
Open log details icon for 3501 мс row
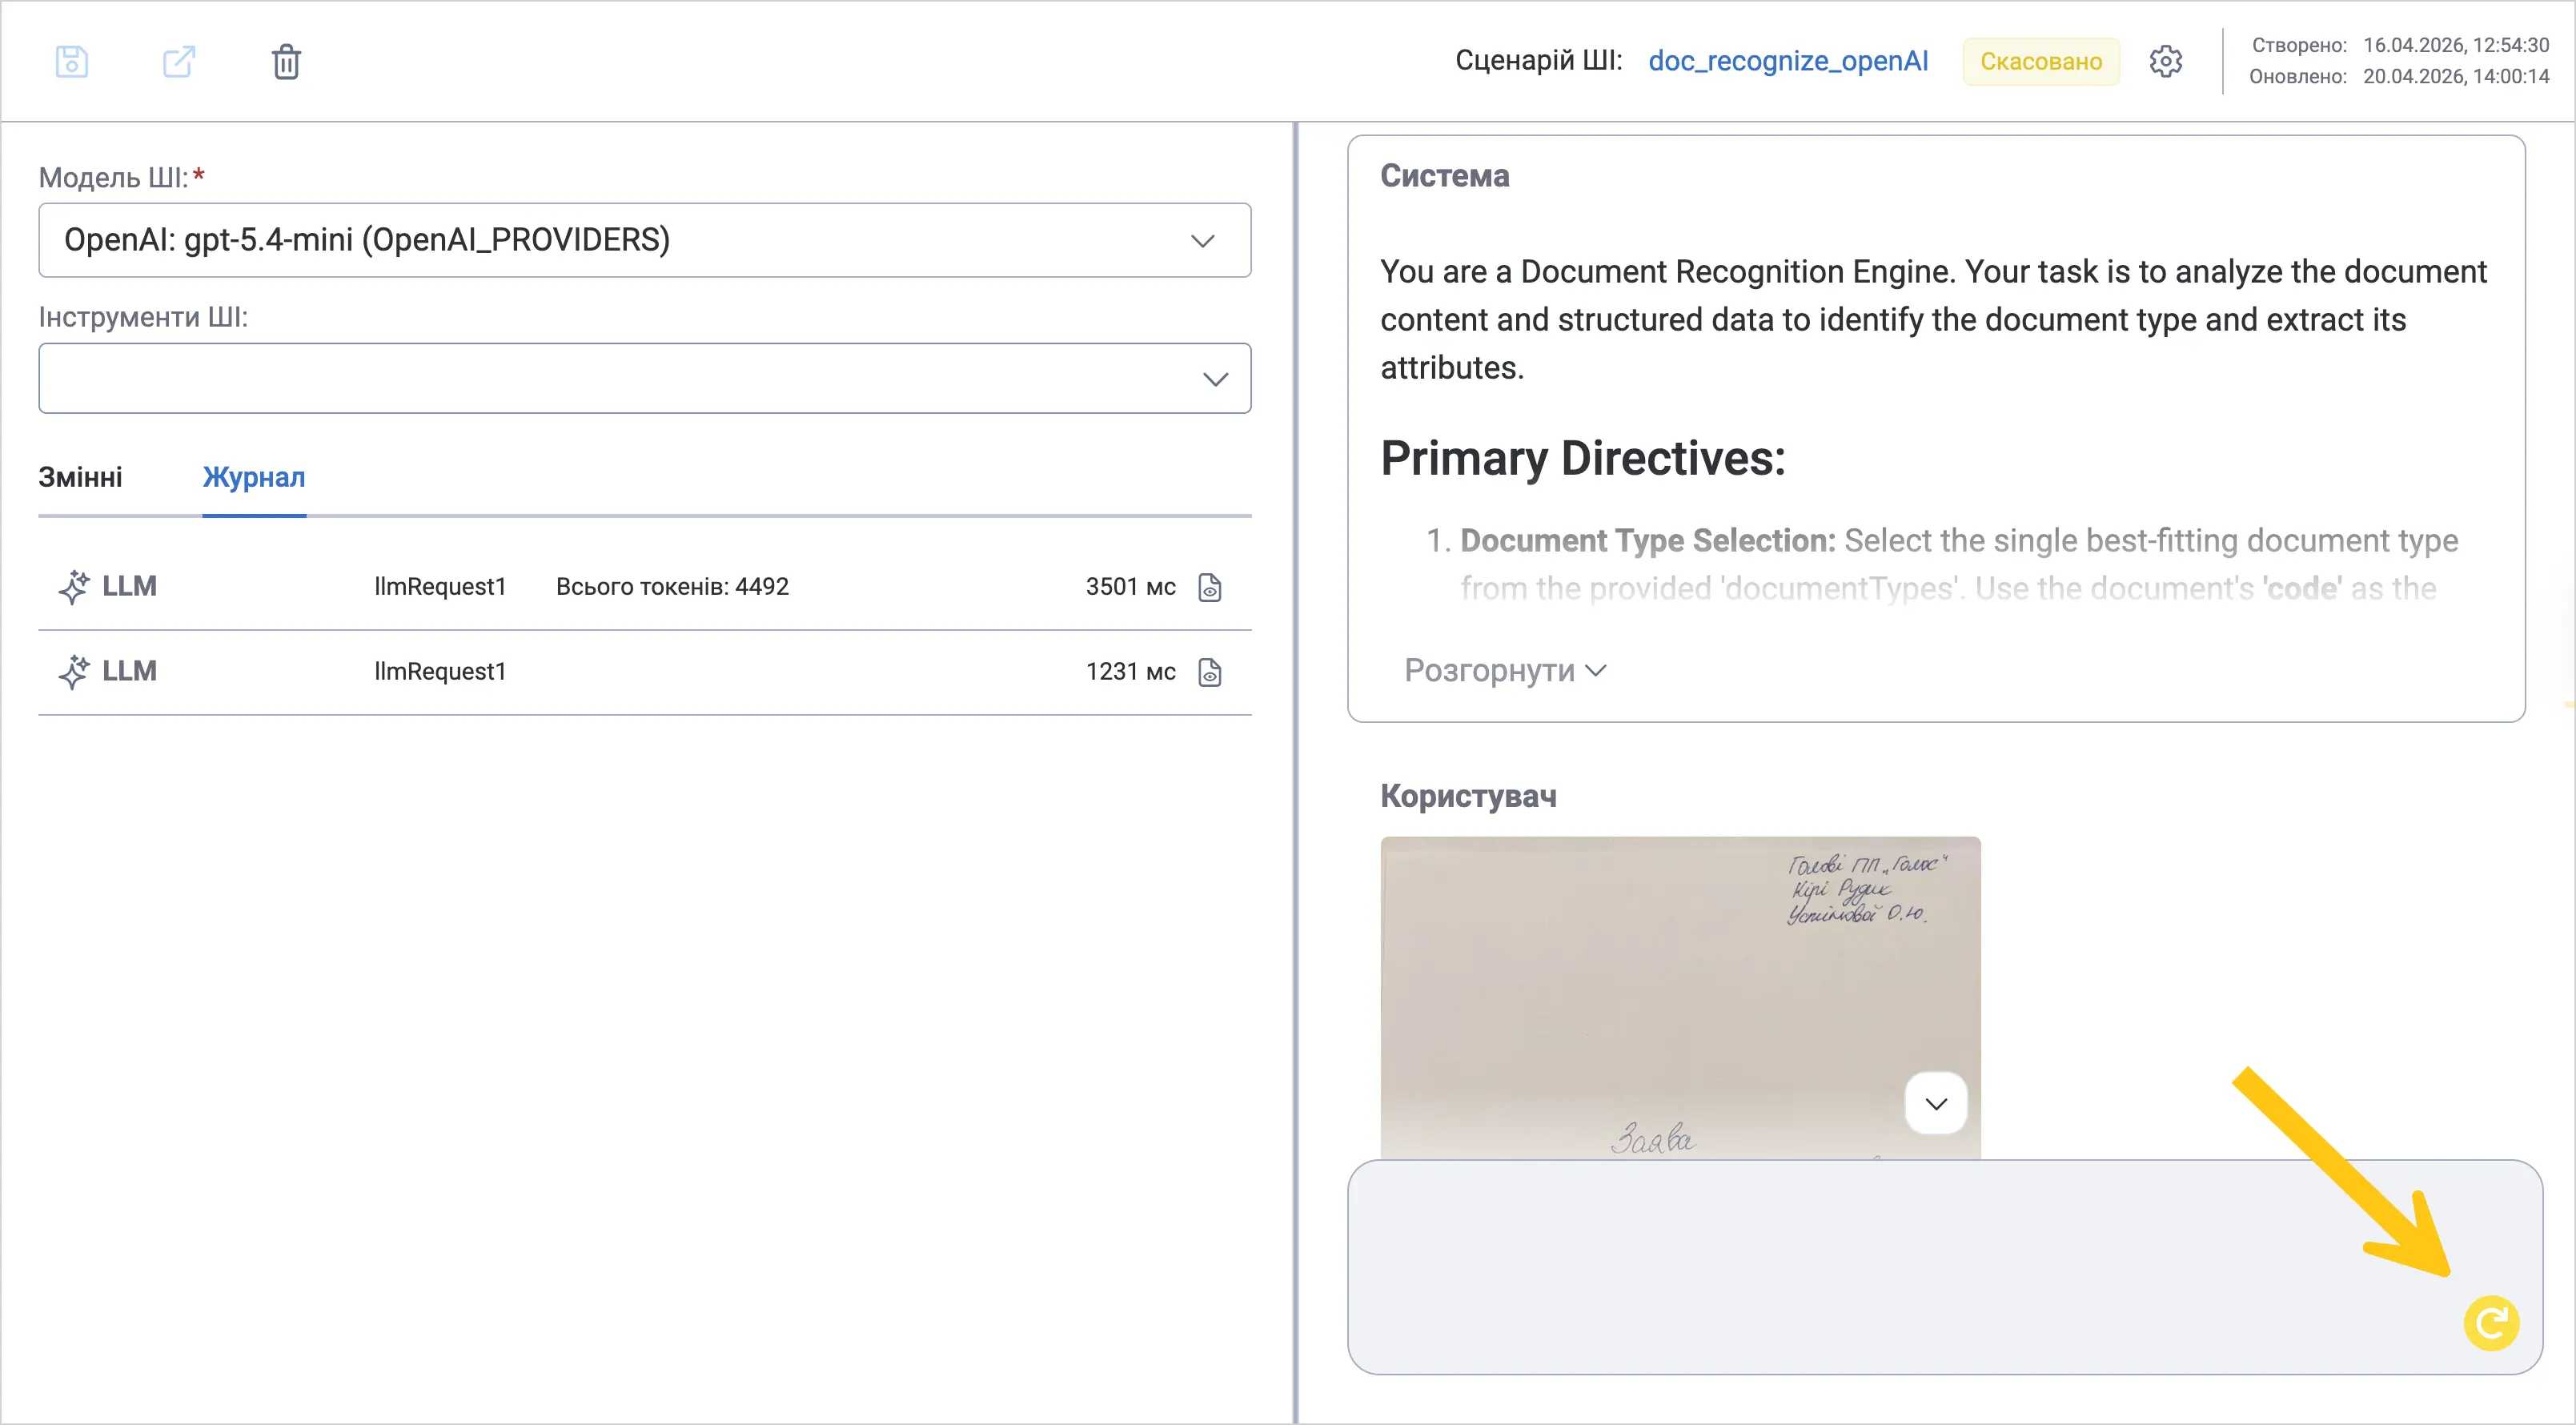(1210, 587)
